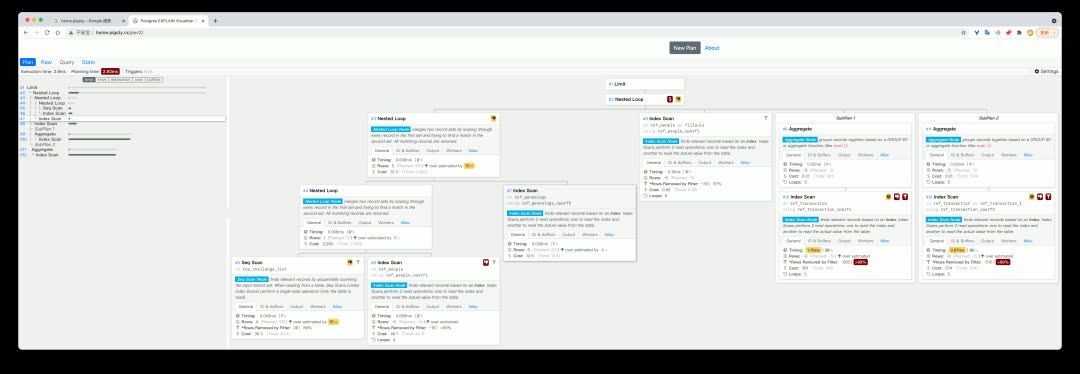
Task: Select #1 Limit in plan tree
Action: click(32, 87)
